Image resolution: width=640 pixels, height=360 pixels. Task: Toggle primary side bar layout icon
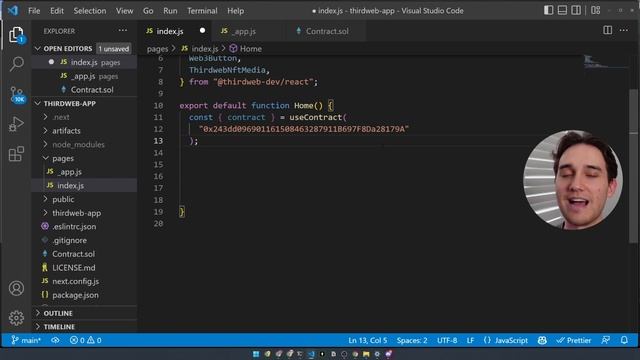(x=548, y=10)
